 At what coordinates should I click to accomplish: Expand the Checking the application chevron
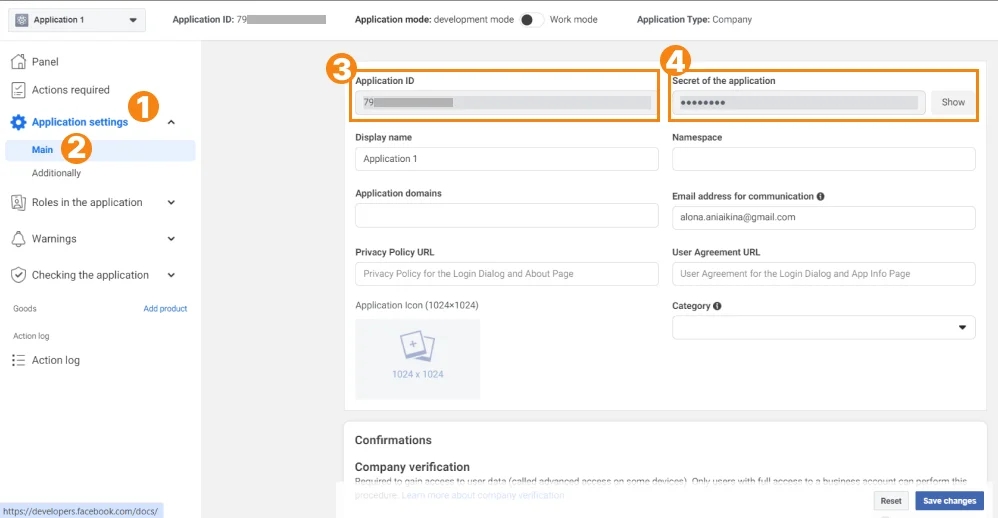[x=171, y=275]
